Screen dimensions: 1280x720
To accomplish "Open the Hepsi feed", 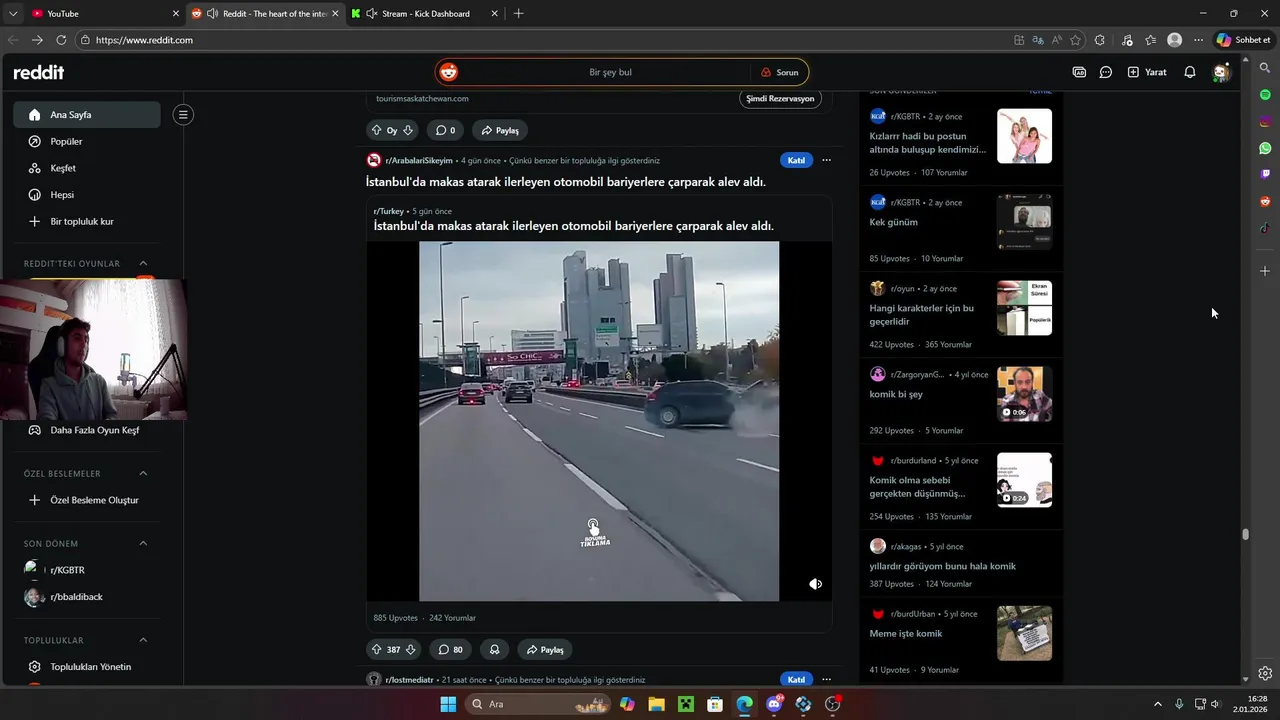I will pyautogui.click(x=87, y=195).
